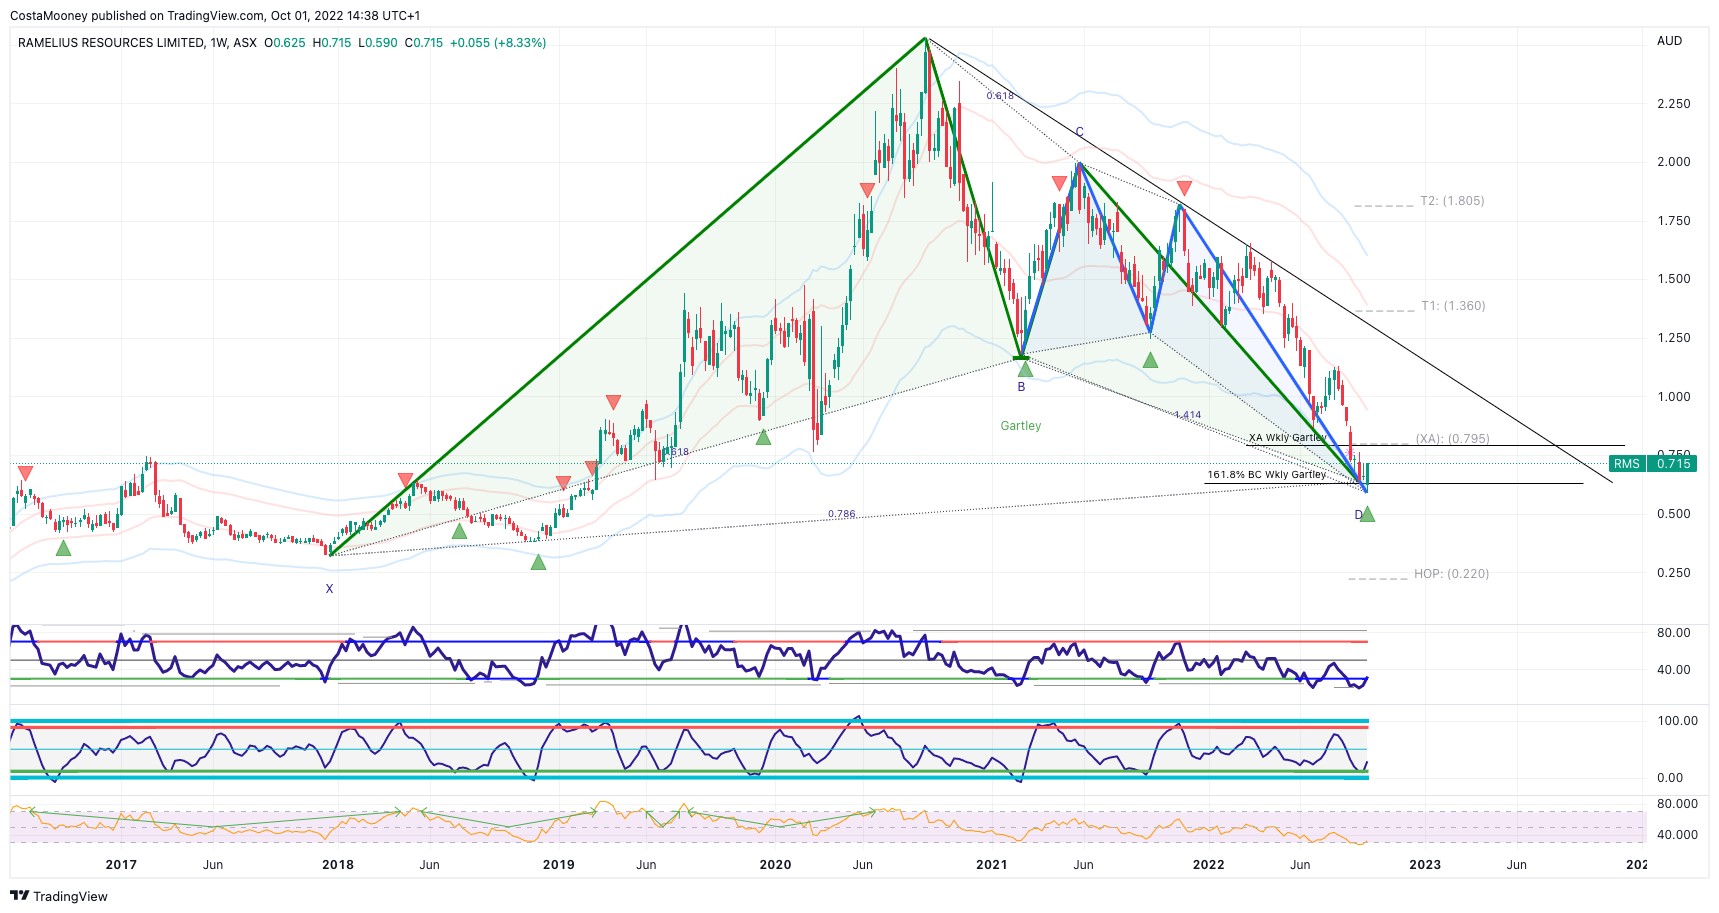The height and width of the screenshot is (913, 1719).
Task: Select the T1: (1.360) target label
Action: pos(1453,306)
